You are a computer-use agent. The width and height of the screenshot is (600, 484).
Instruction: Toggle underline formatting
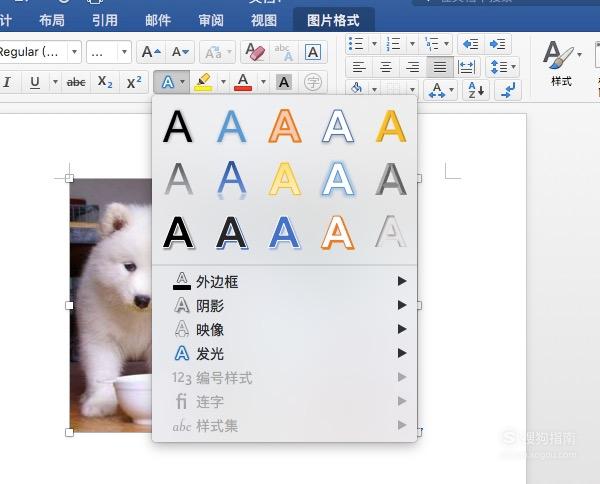pos(35,82)
